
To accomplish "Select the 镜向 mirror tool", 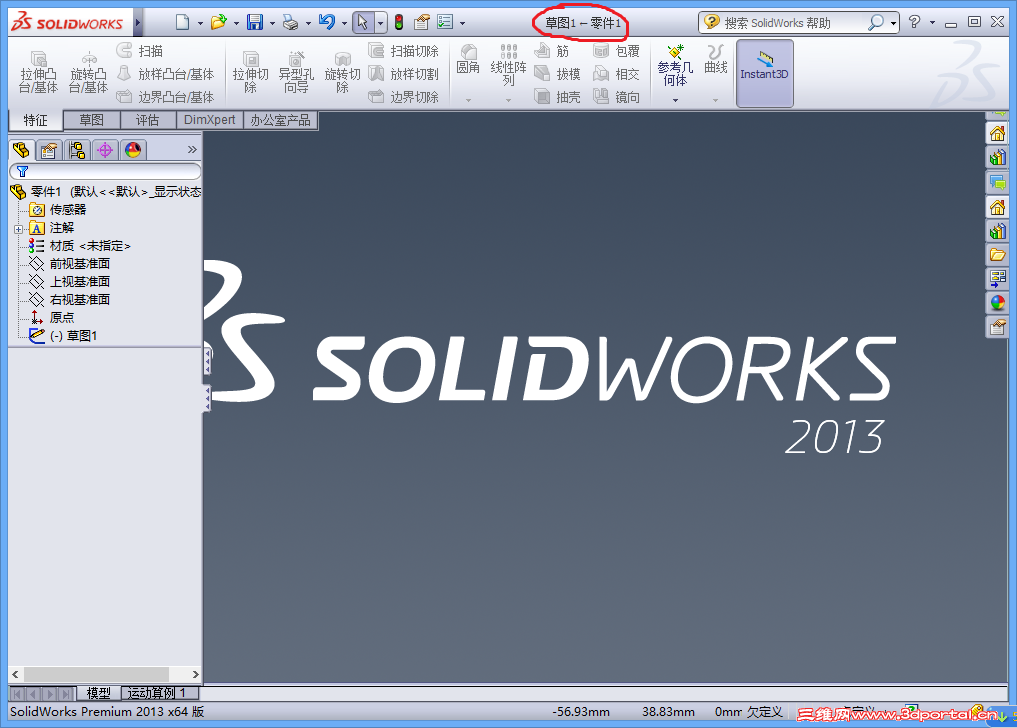I will (617, 97).
